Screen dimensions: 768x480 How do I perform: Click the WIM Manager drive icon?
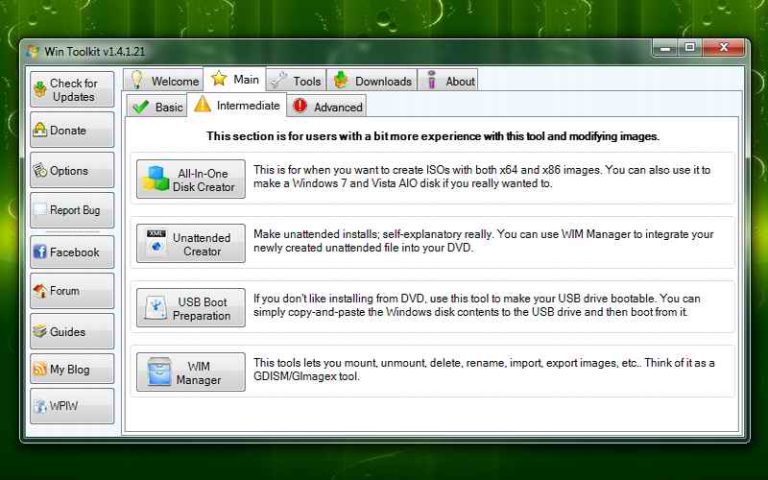159,371
